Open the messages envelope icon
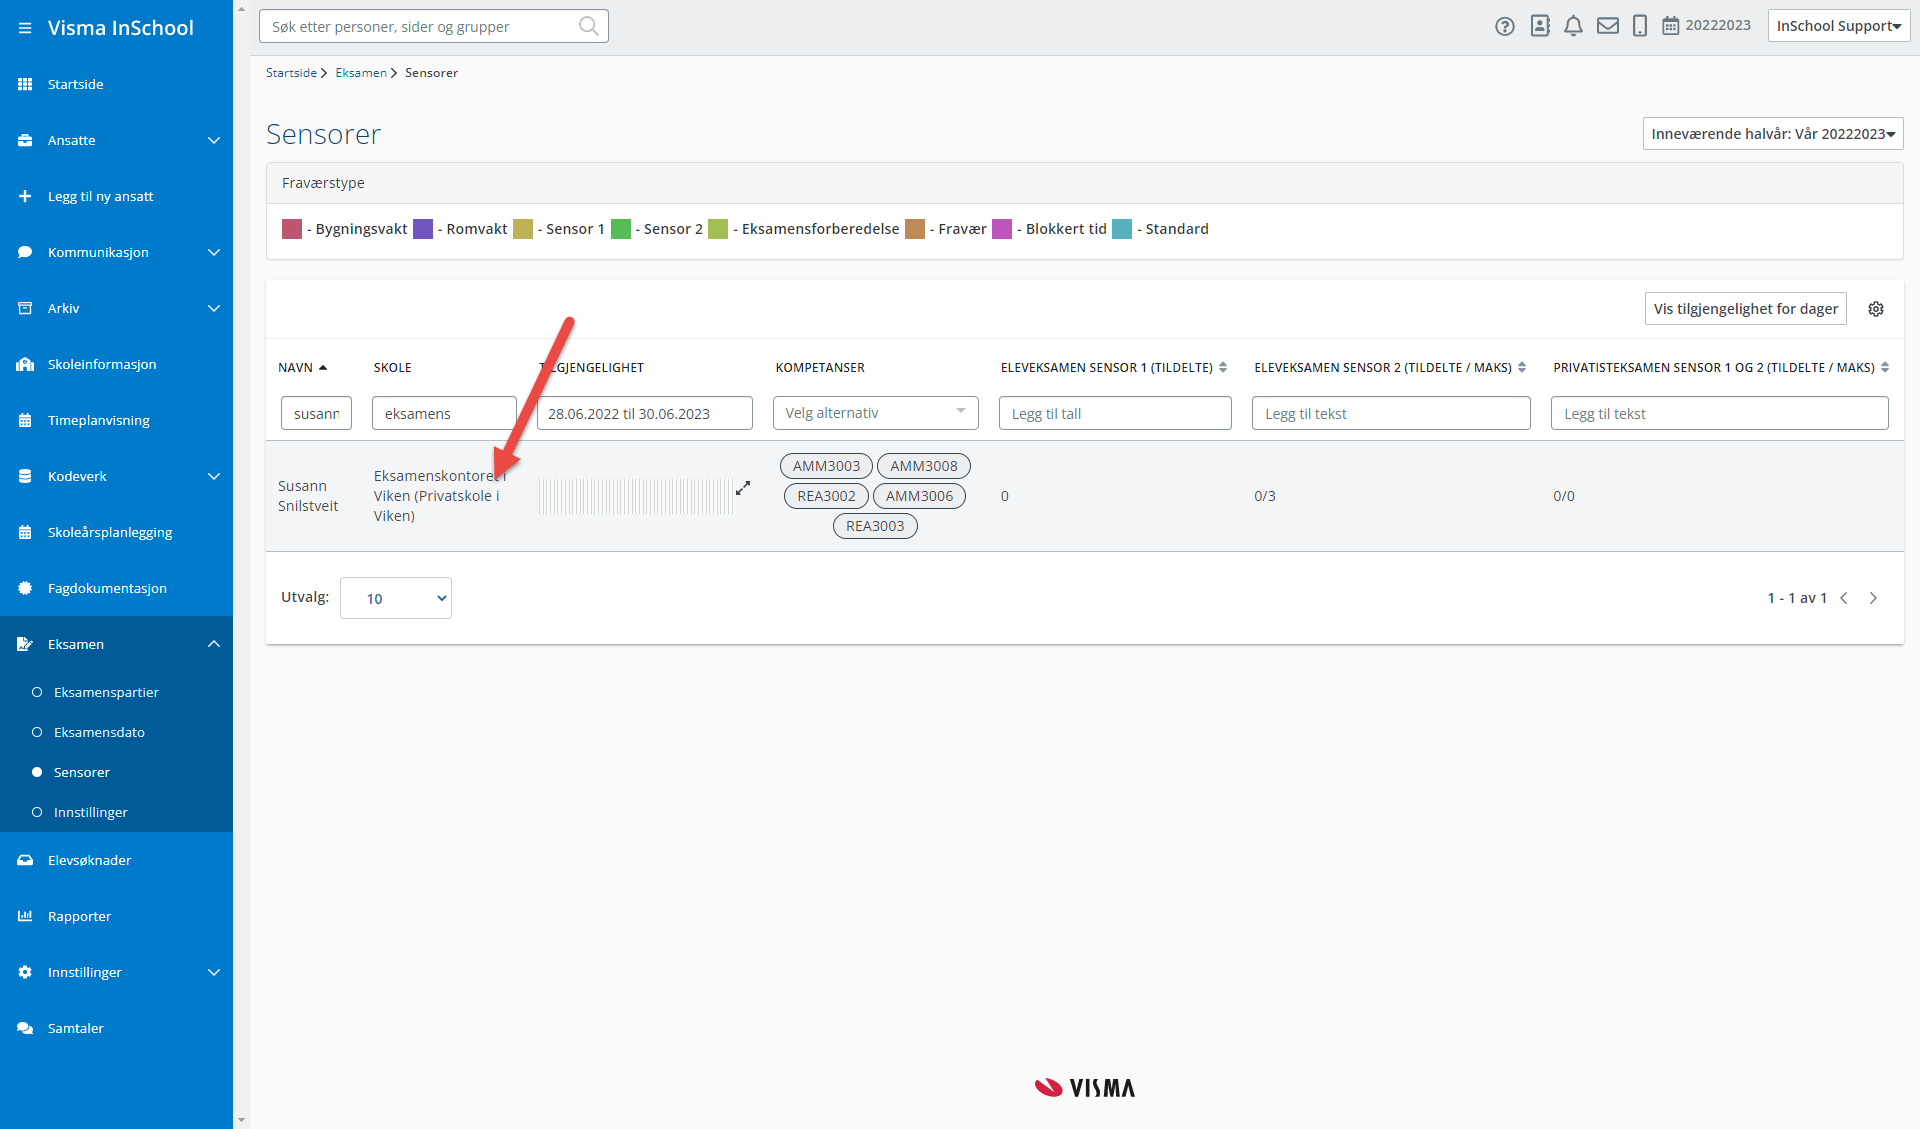1920x1129 pixels. point(1607,26)
